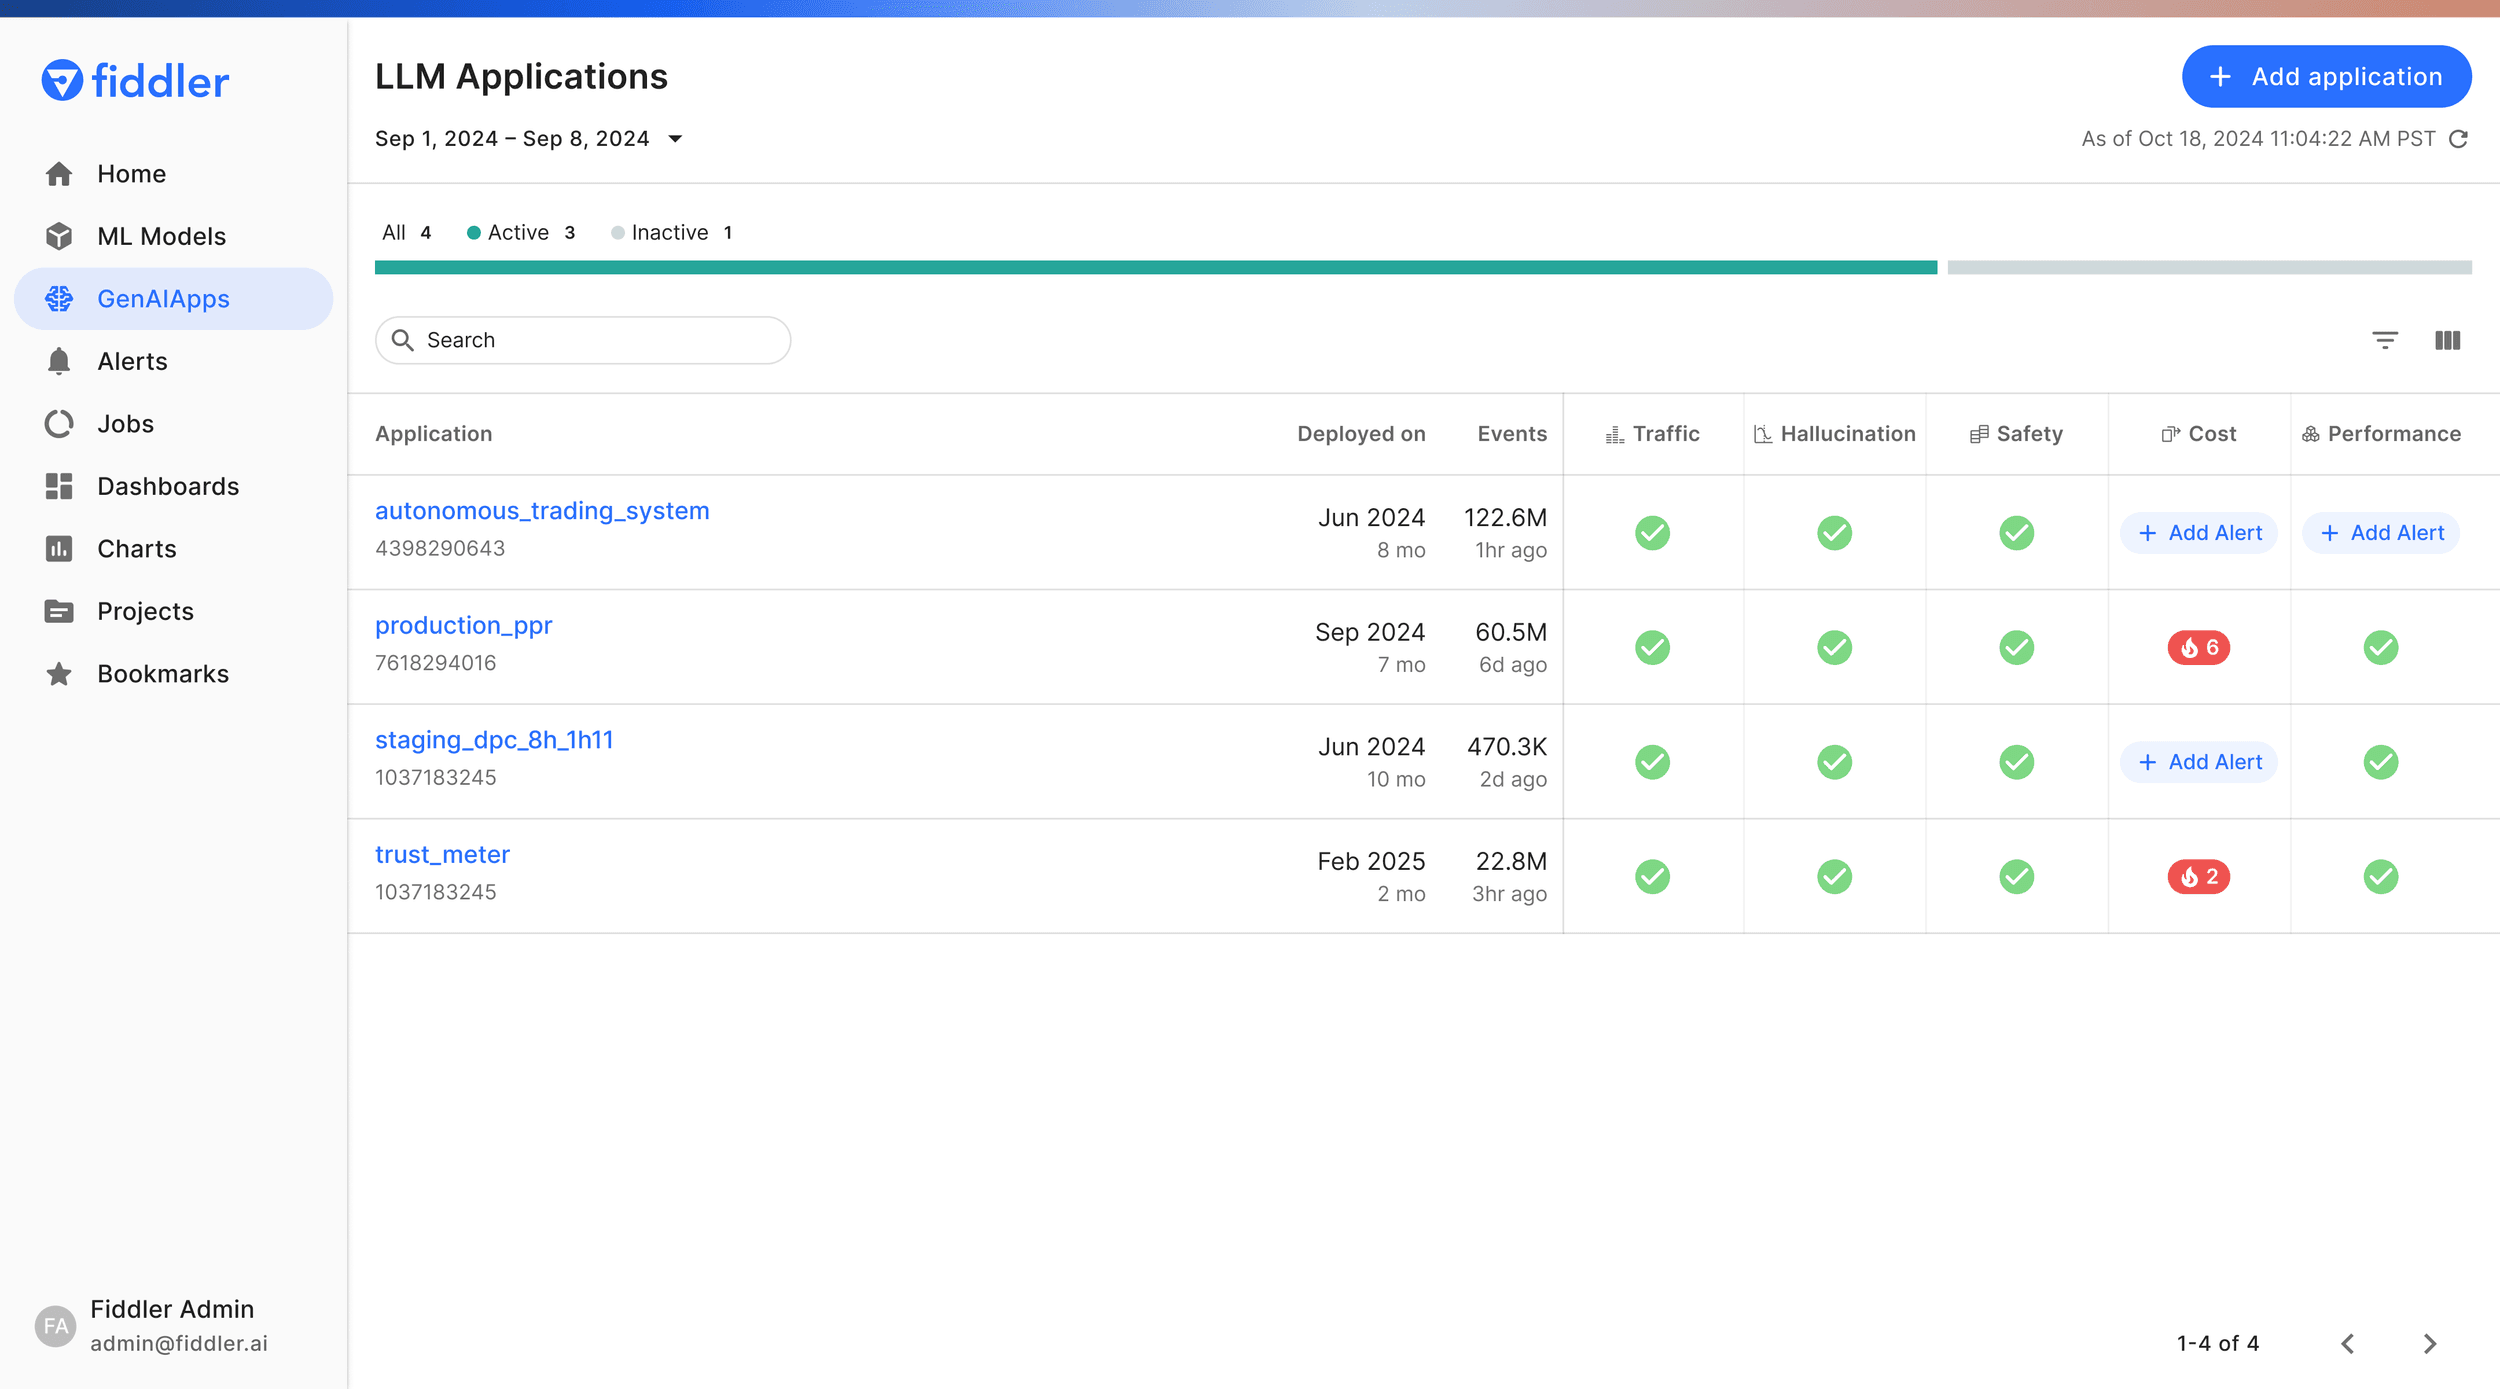Open the column layout icon
The height and width of the screenshot is (1389, 2500).
[2447, 340]
